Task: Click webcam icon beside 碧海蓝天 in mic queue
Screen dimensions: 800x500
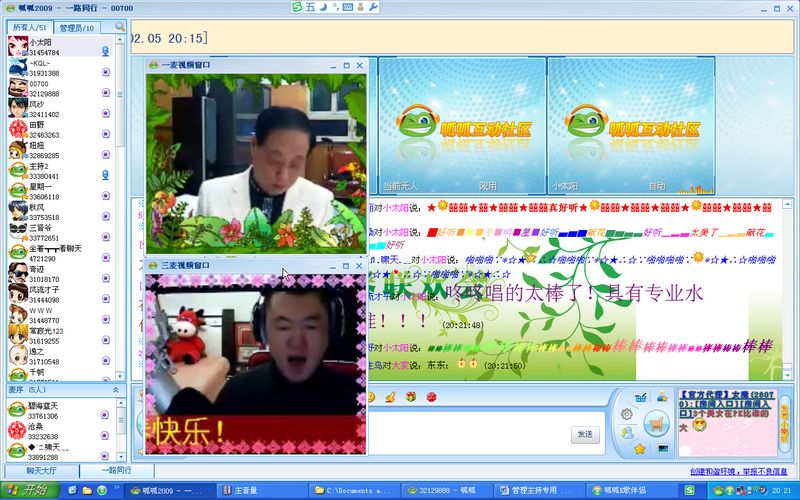Action: click(105, 415)
